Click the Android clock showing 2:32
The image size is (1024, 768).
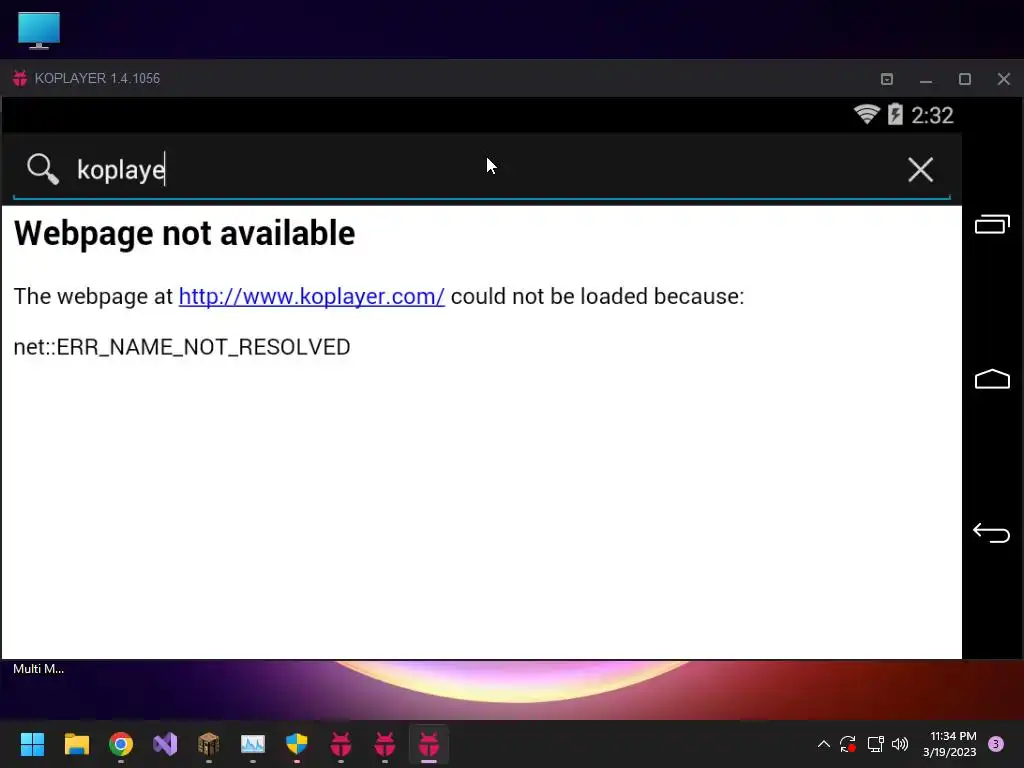[x=932, y=116]
